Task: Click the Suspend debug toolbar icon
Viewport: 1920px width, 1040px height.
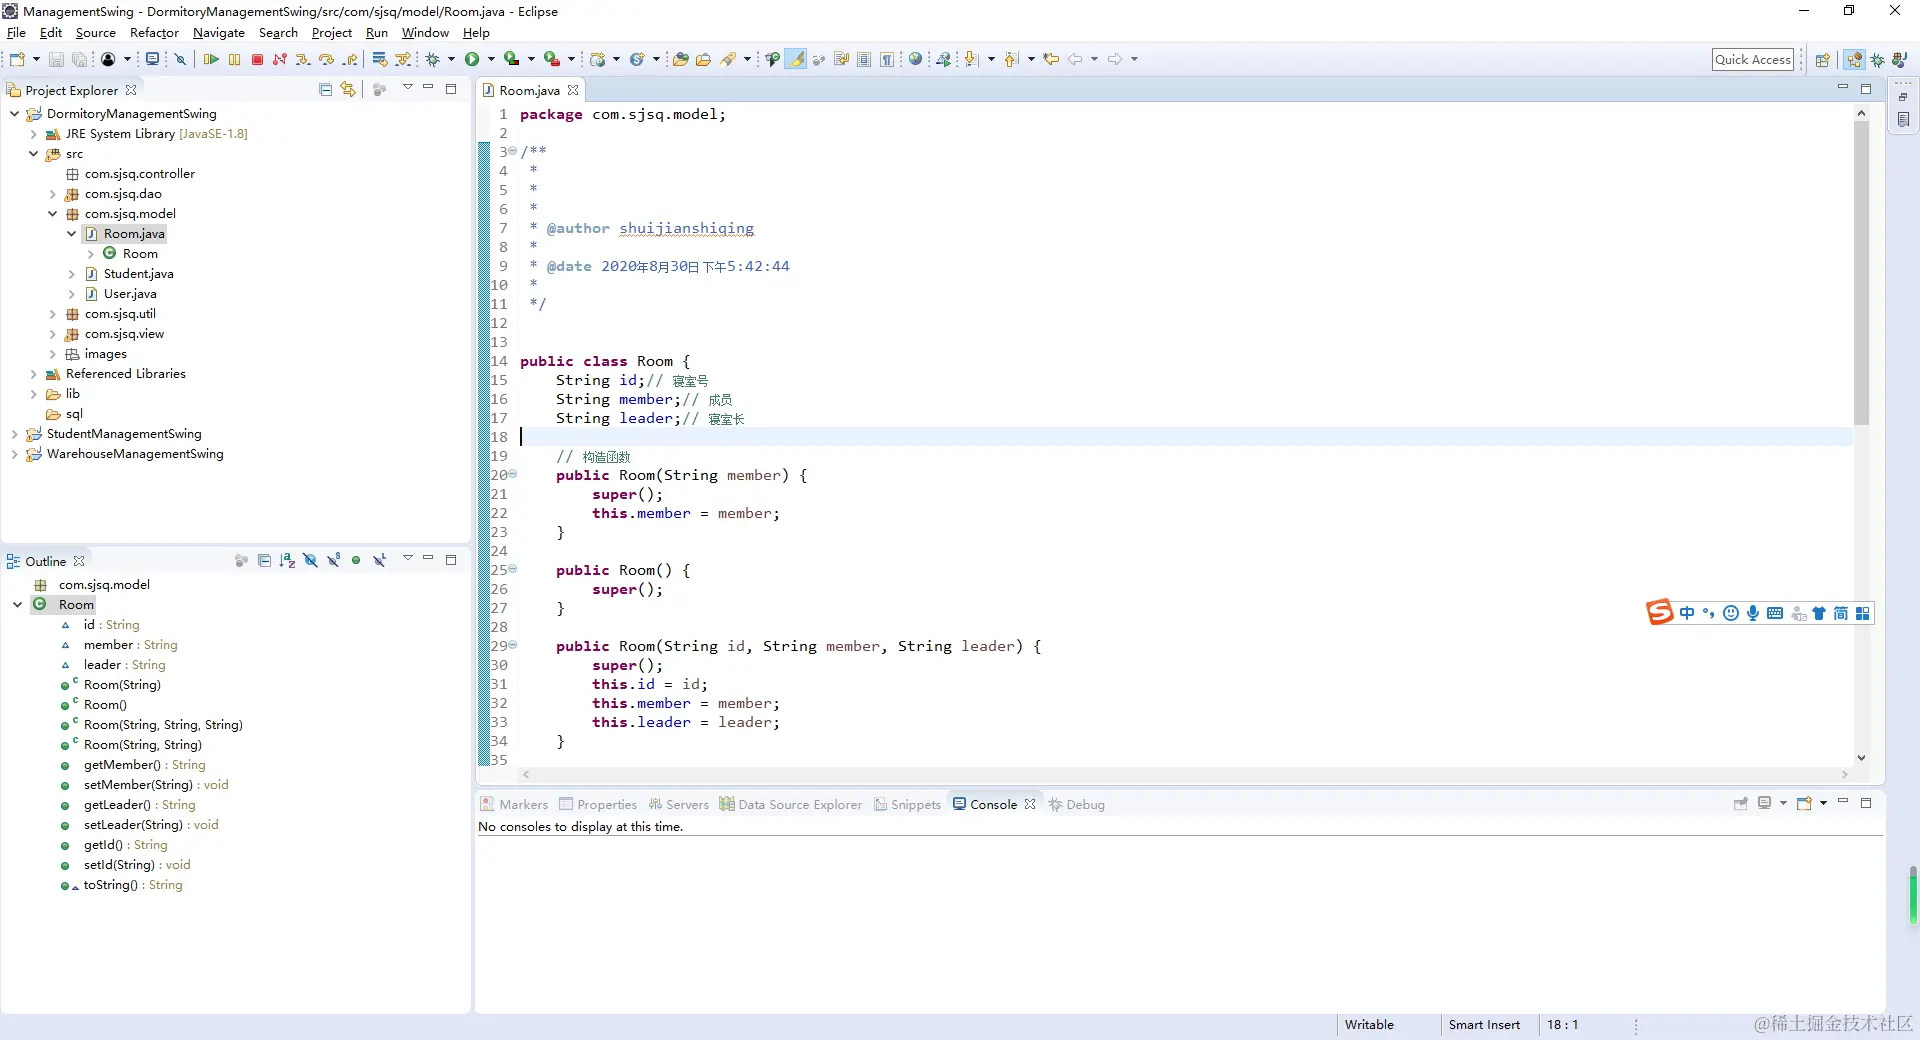Action: pos(234,59)
